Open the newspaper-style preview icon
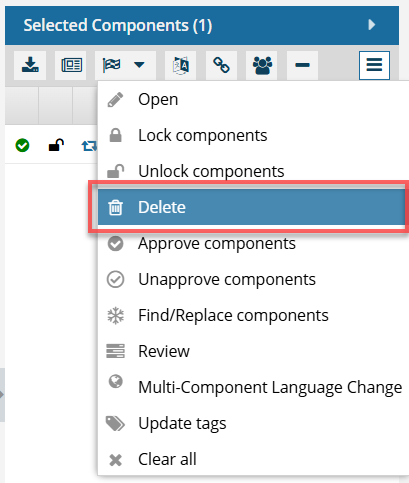This screenshot has width=409, height=483. pos(71,65)
